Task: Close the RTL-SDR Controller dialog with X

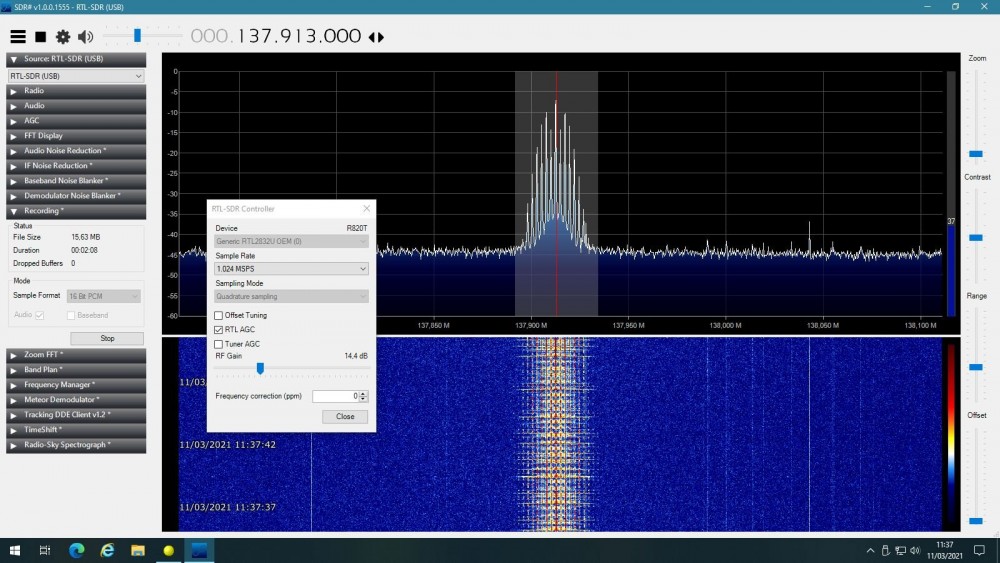Action: click(x=366, y=208)
